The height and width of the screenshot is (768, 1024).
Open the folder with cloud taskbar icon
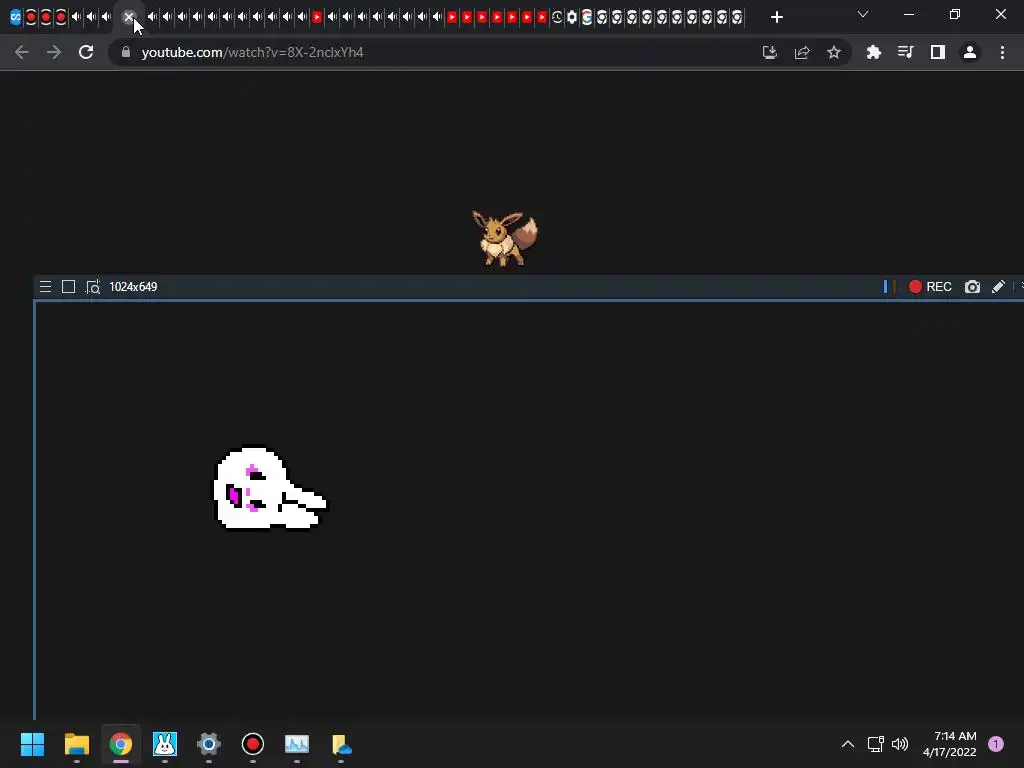[341, 744]
